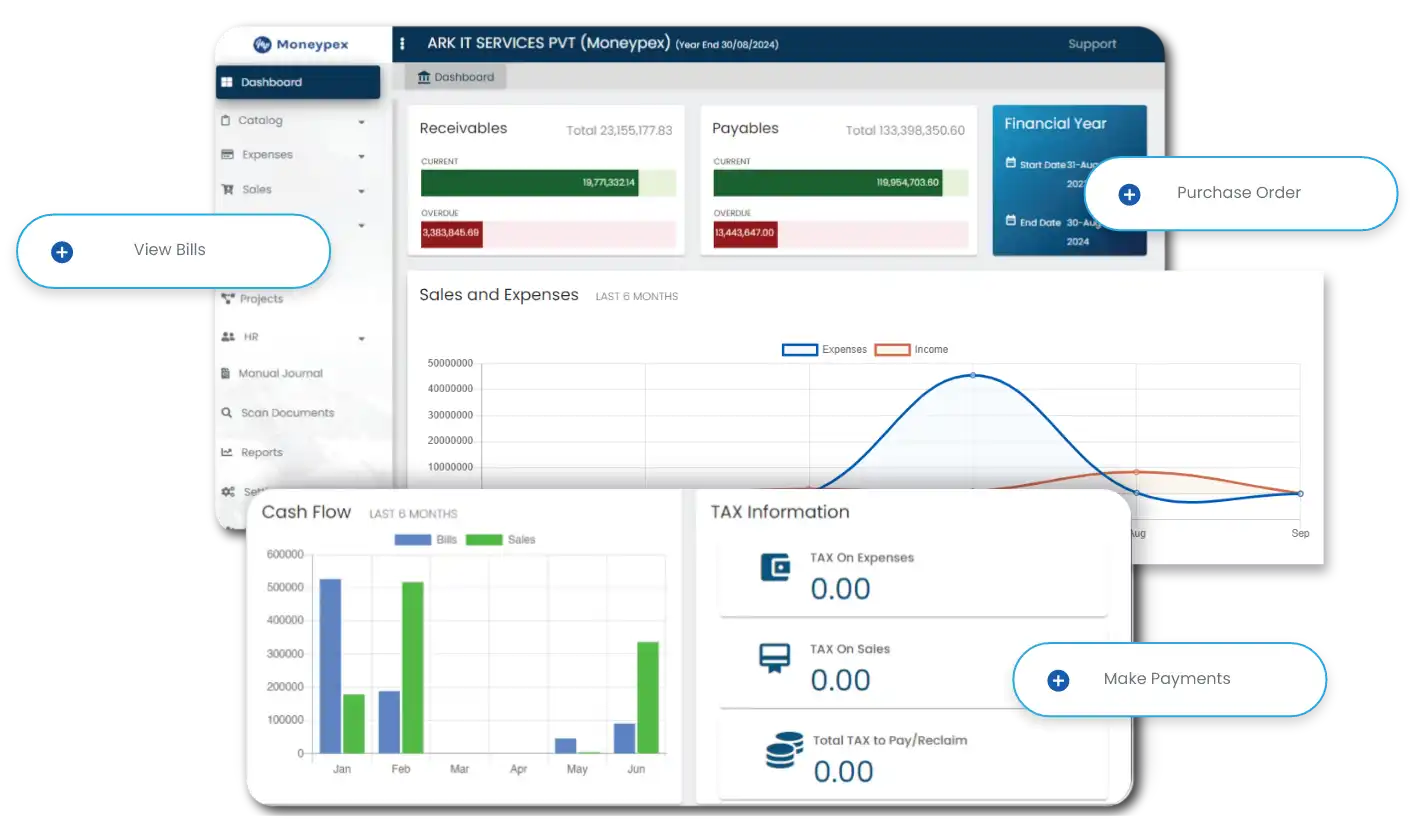Select Manual Journal in the sidebar
This screenshot has height=830, width=1414.
click(280, 374)
